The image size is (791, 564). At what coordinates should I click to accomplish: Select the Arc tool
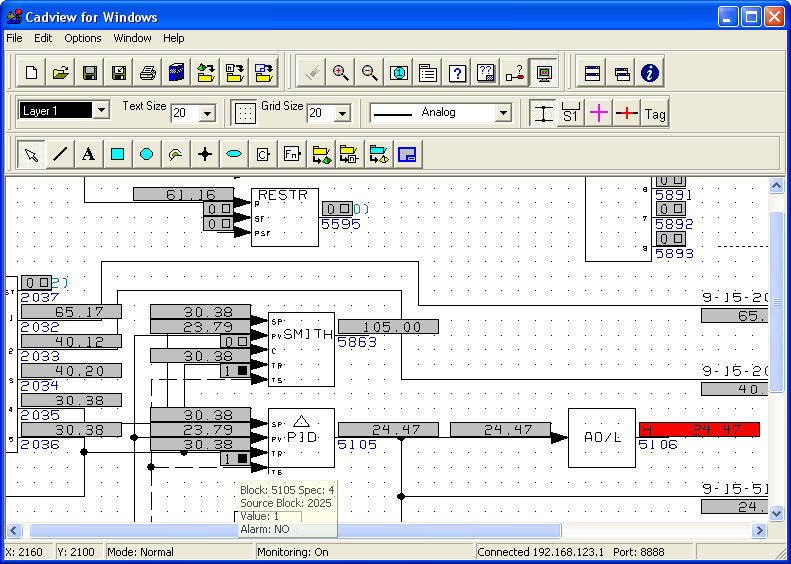tap(176, 154)
